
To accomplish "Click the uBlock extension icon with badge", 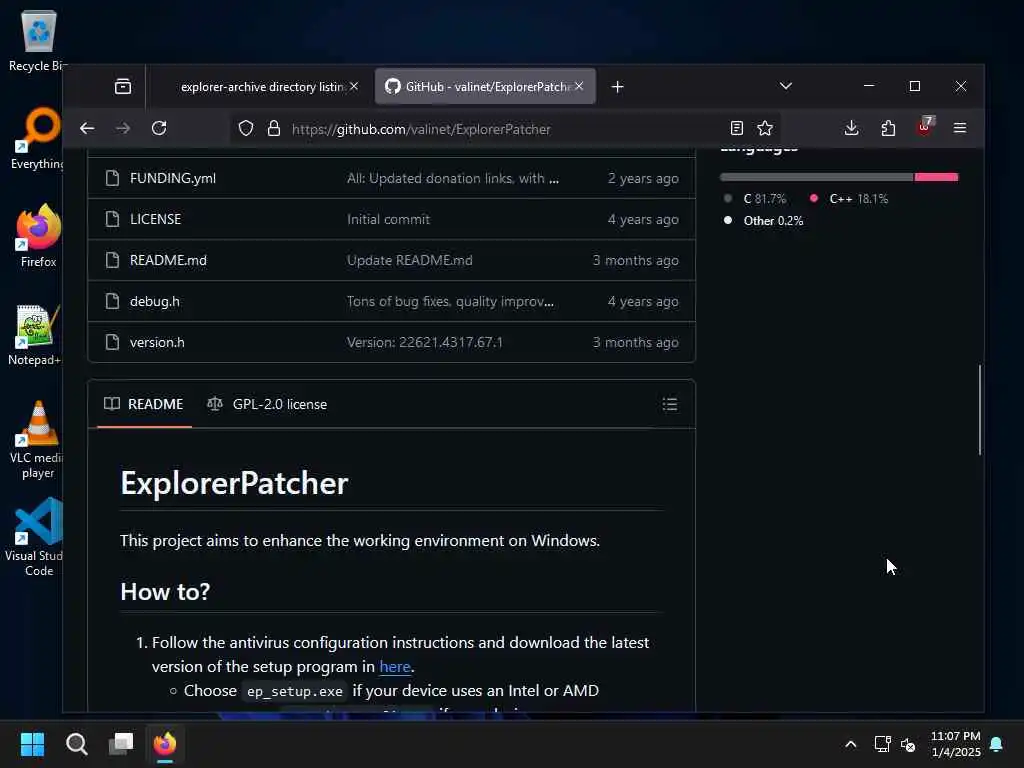I will click(925, 126).
